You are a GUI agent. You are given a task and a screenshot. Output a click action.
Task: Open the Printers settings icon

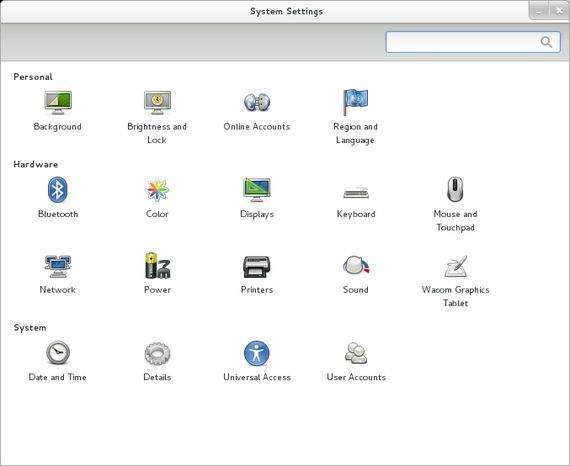(x=257, y=266)
